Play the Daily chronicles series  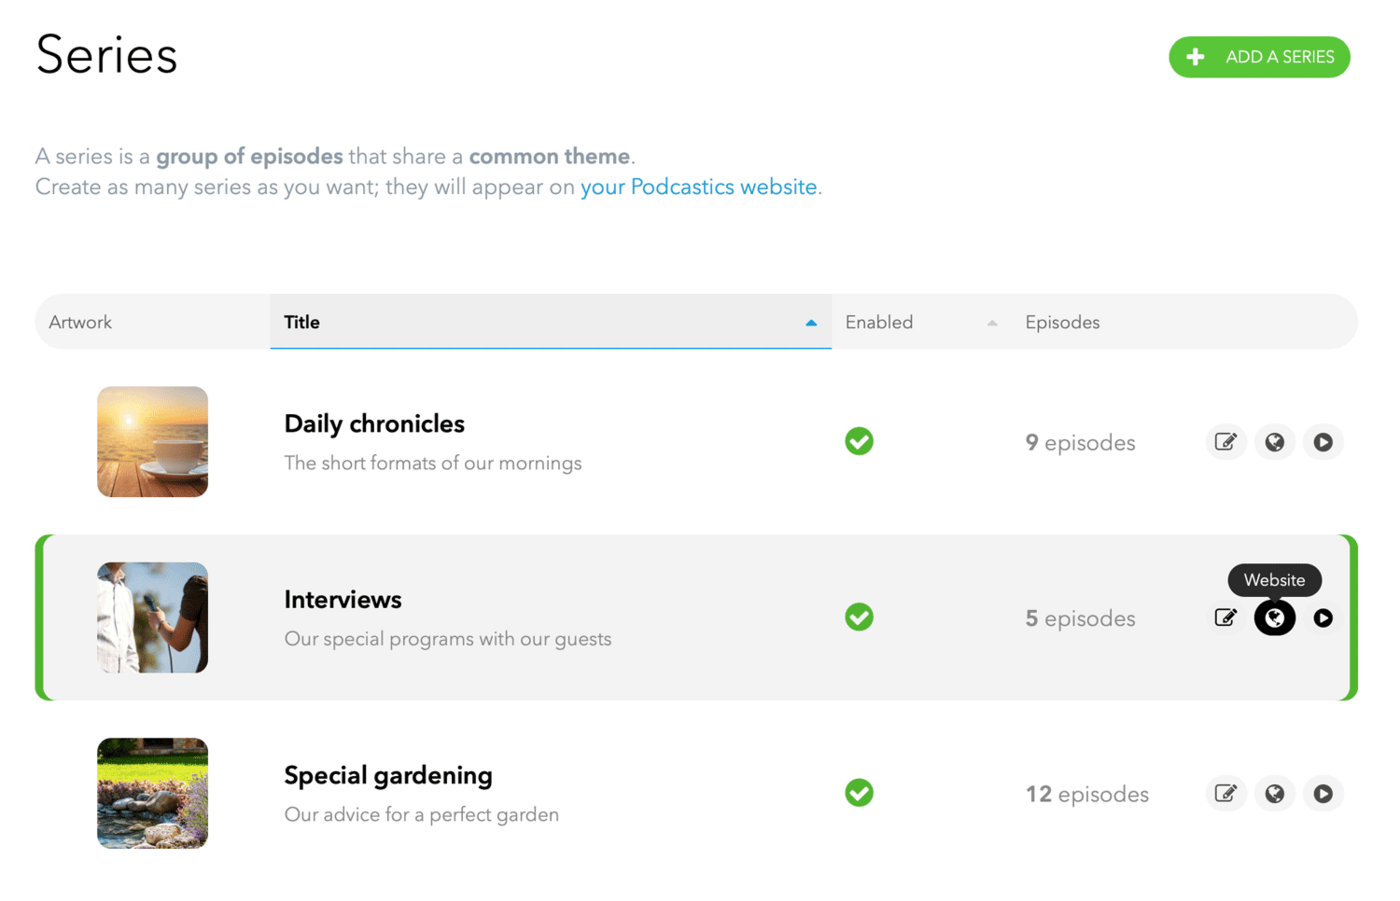(x=1323, y=442)
